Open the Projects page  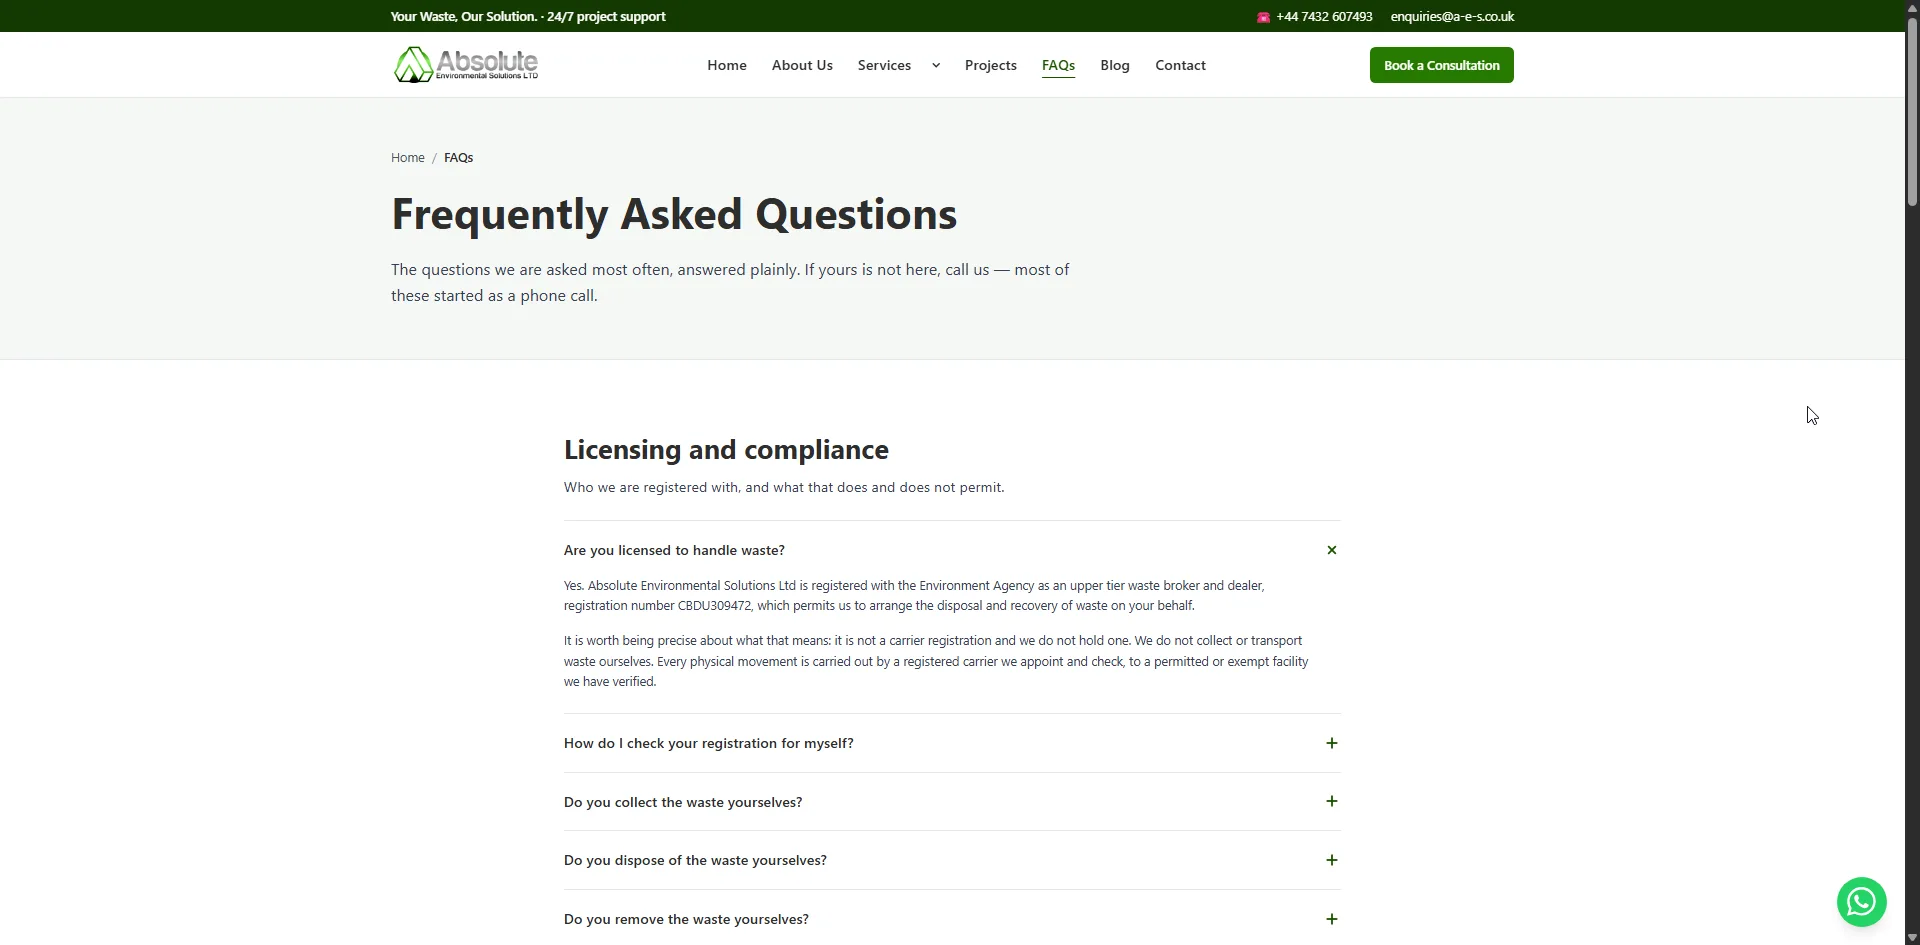(990, 65)
